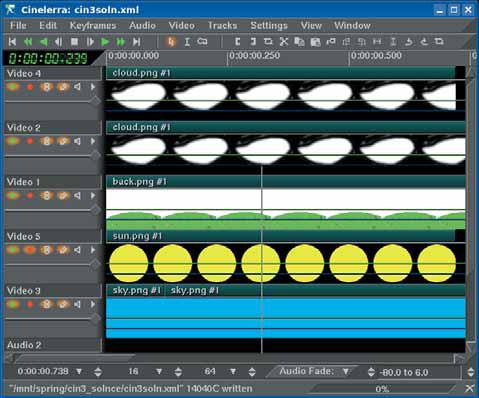
Task: Open the Keyframes menu
Action: point(93,26)
